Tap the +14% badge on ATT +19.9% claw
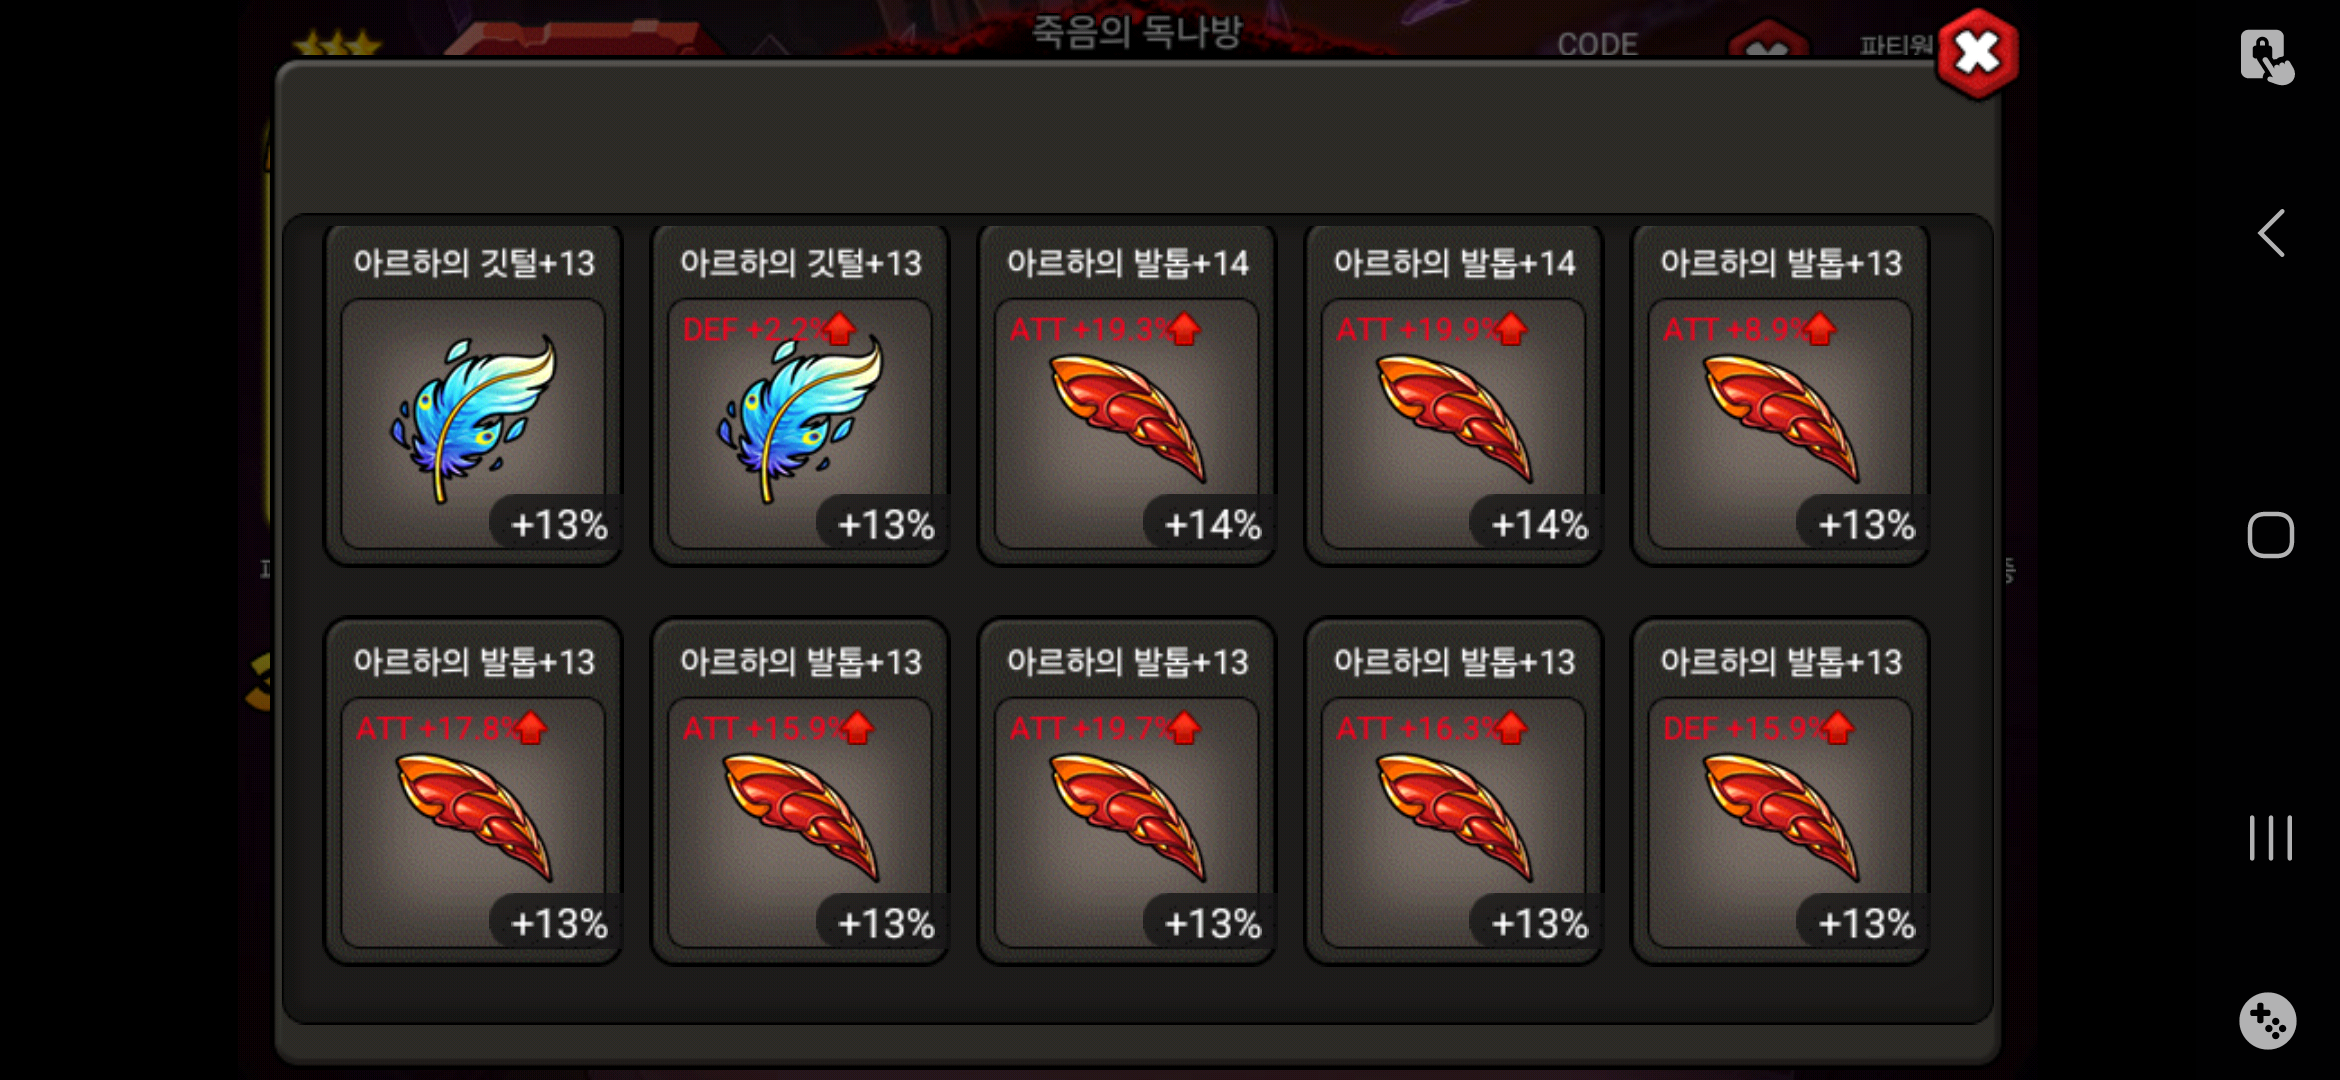Viewport: 2340px width, 1080px height. 1537,524
